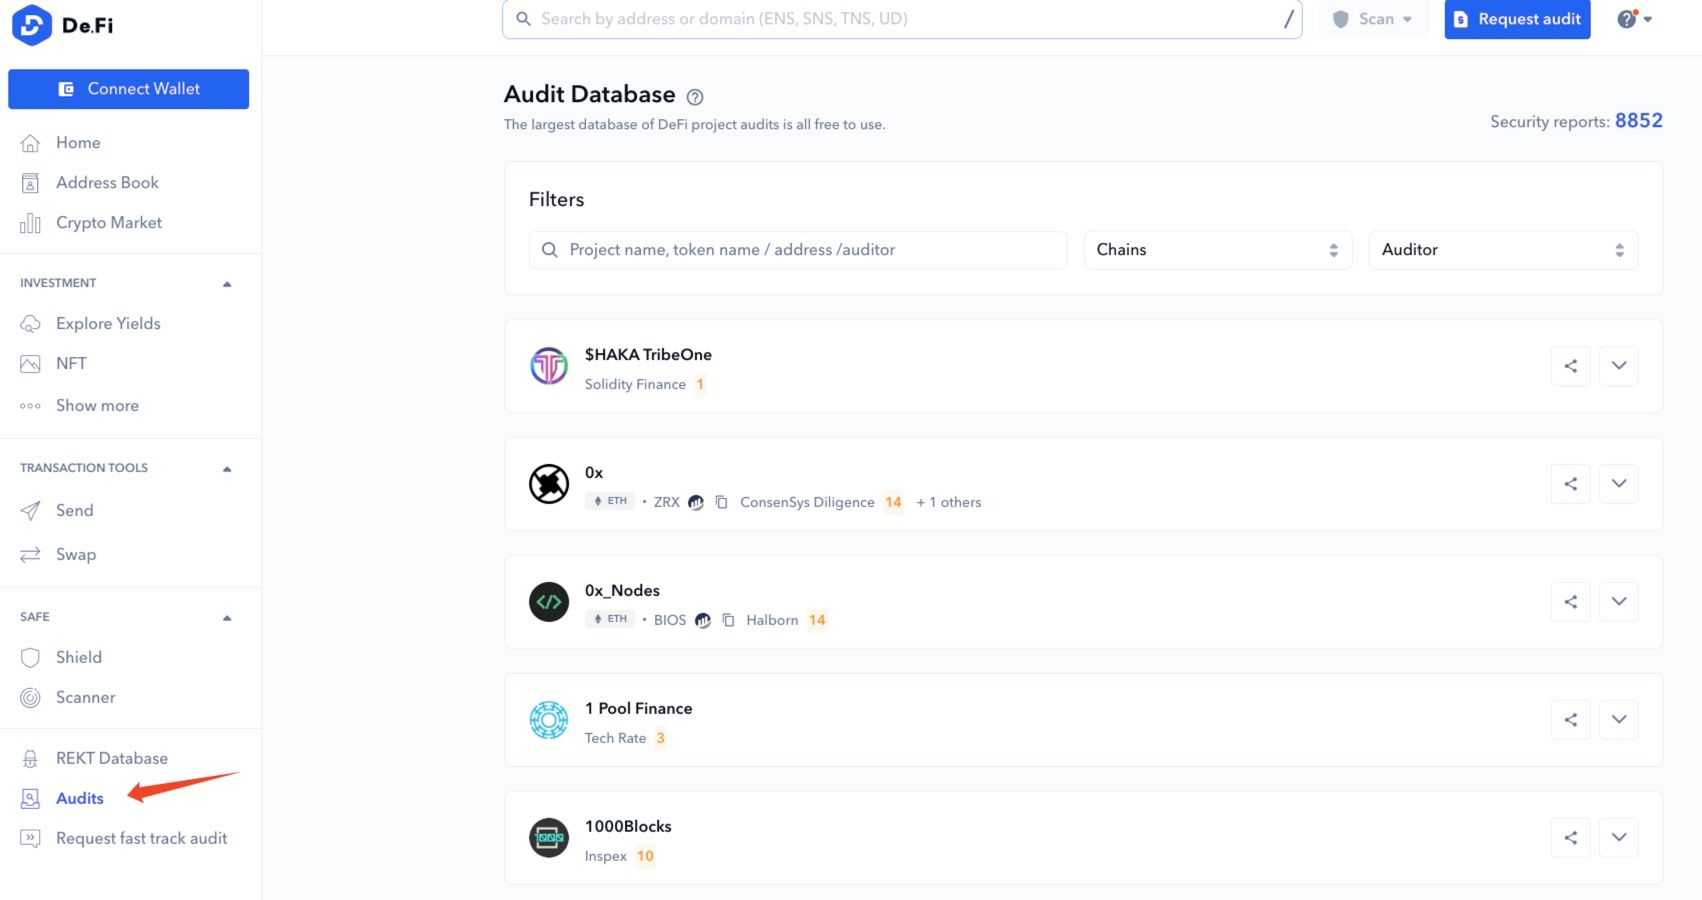Open the help question mark menu
This screenshot has width=1702, height=900.
click(1634, 19)
